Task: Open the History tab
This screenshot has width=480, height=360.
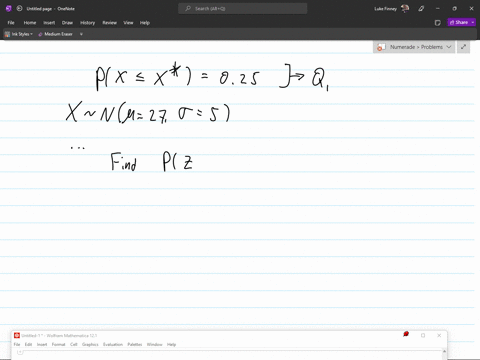Action: pyautogui.click(x=88, y=23)
